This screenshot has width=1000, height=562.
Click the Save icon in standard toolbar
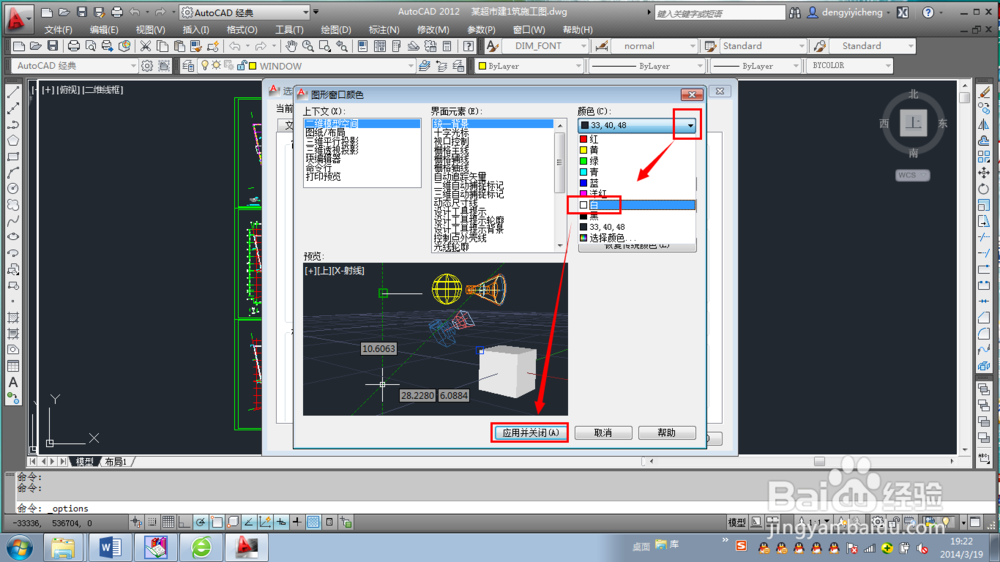click(52, 46)
